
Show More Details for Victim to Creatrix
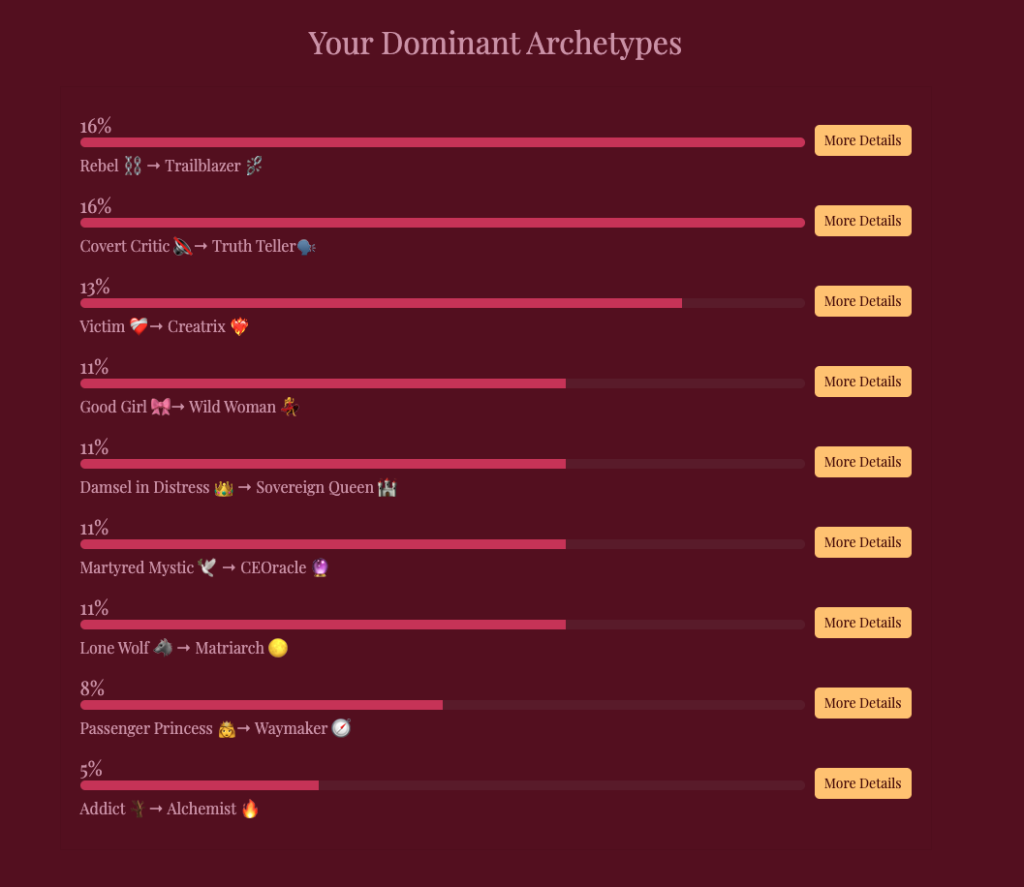(862, 301)
